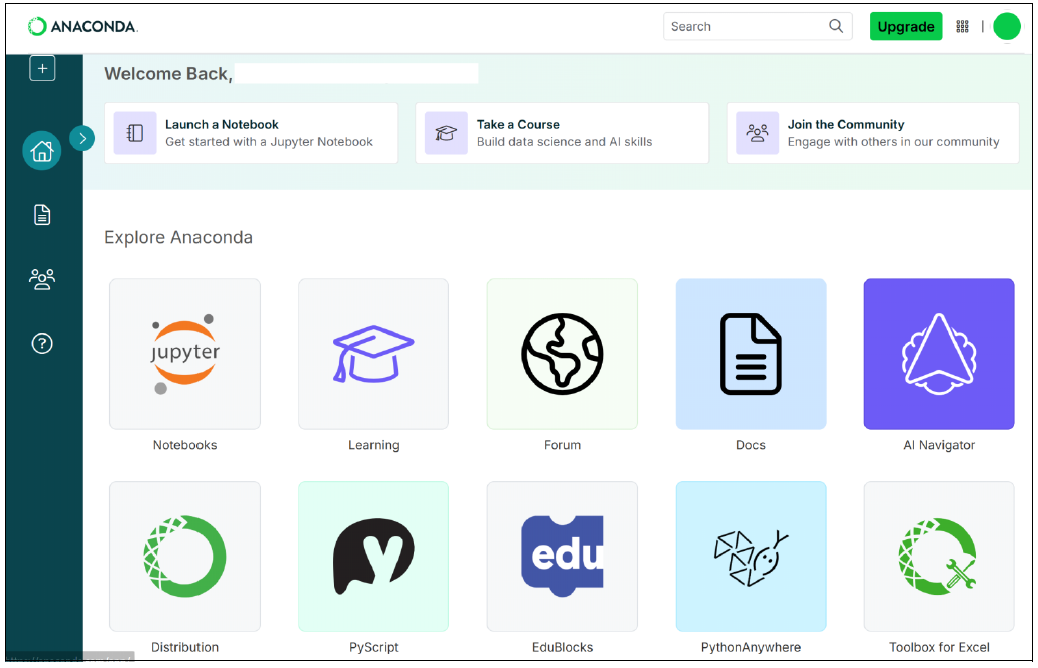Click the magnifying glass search icon
The image size is (1038, 668).
click(836, 27)
